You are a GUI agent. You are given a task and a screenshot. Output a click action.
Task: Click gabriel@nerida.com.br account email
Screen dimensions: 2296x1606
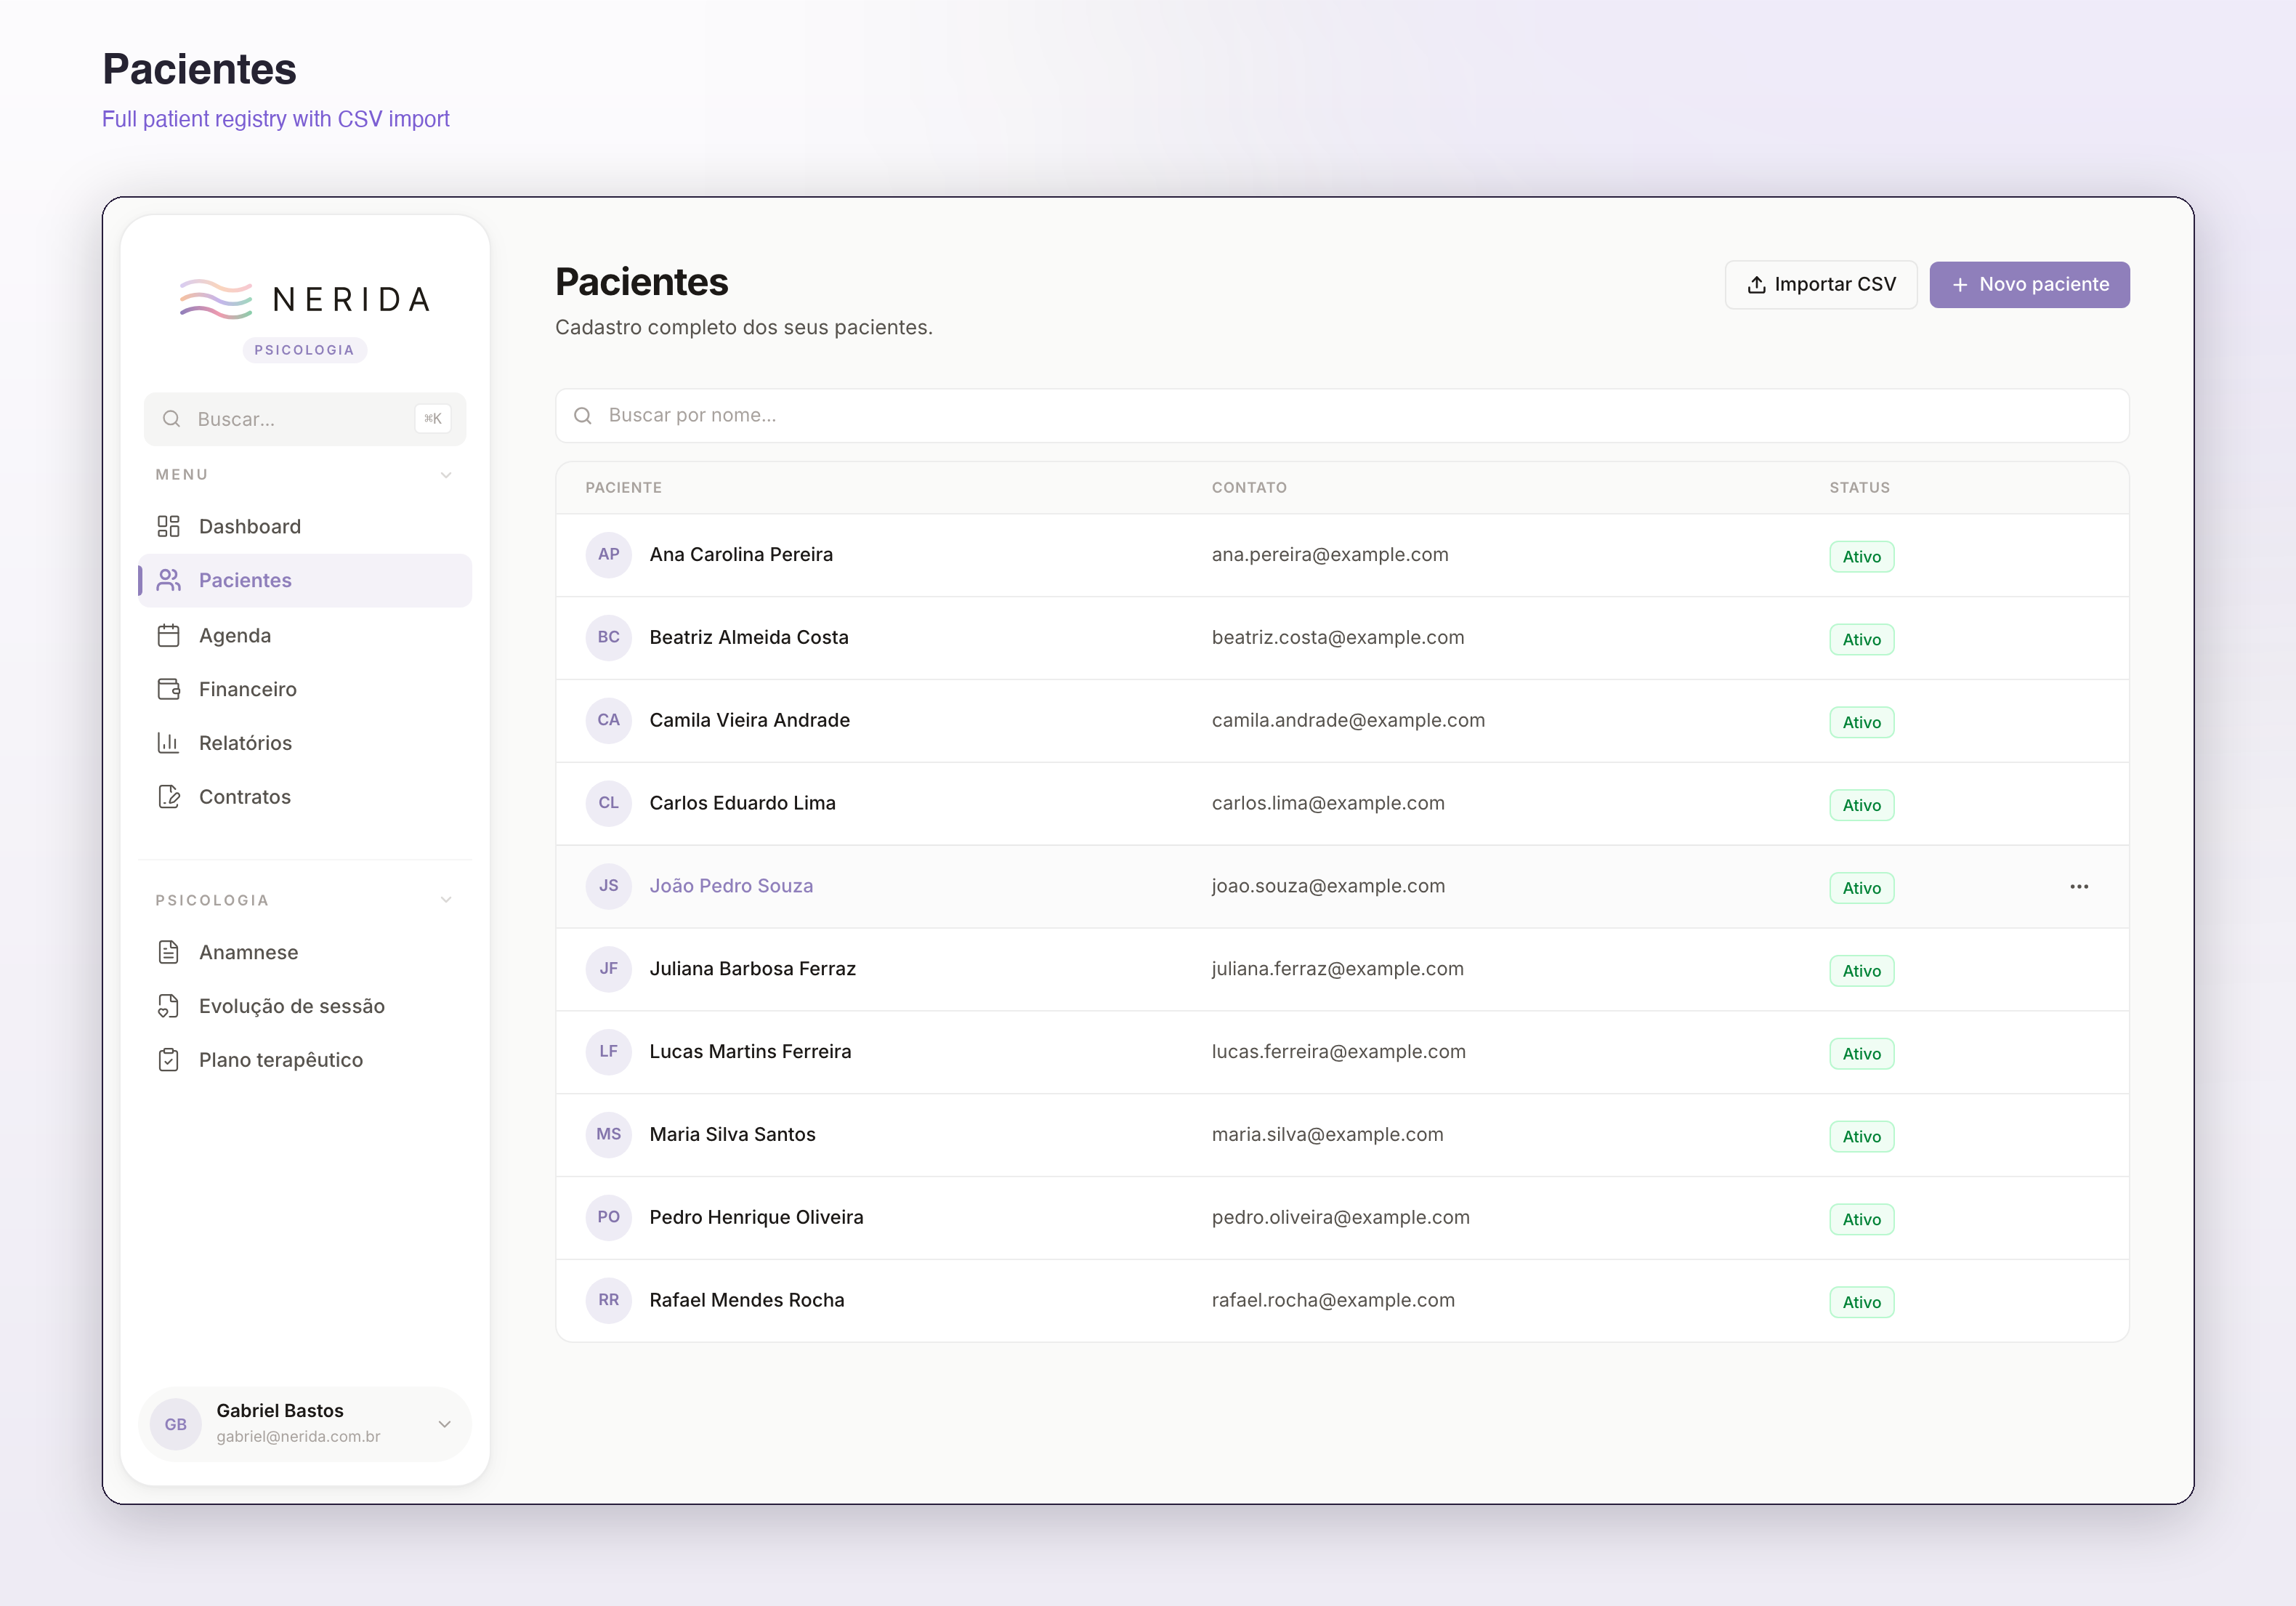298,1437
